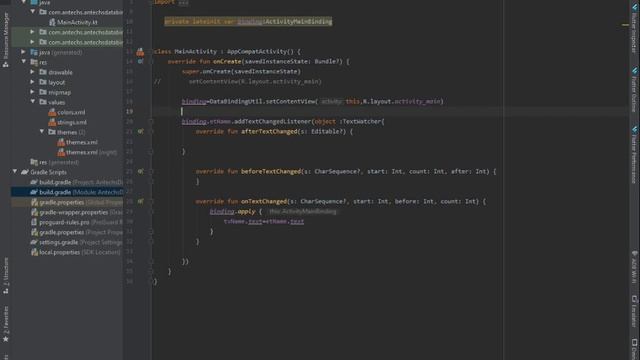Open local.properties (SDK Location)
640x360 pixels.
[x=80, y=252]
